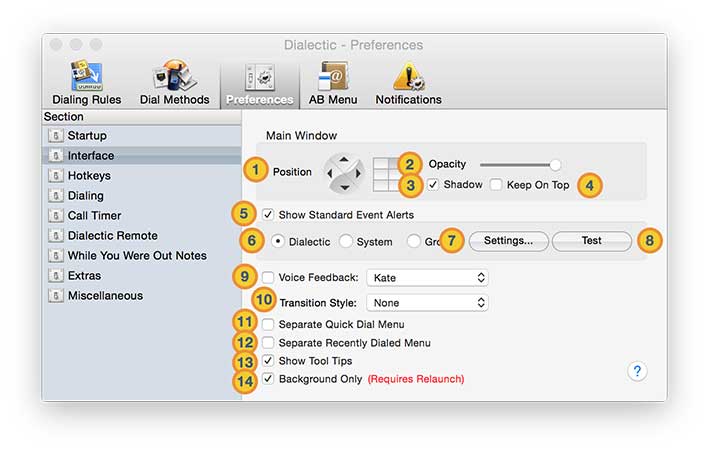The width and height of the screenshot is (709, 452).
Task: Open the Notifications warning icon
Action: pos(408,76)
